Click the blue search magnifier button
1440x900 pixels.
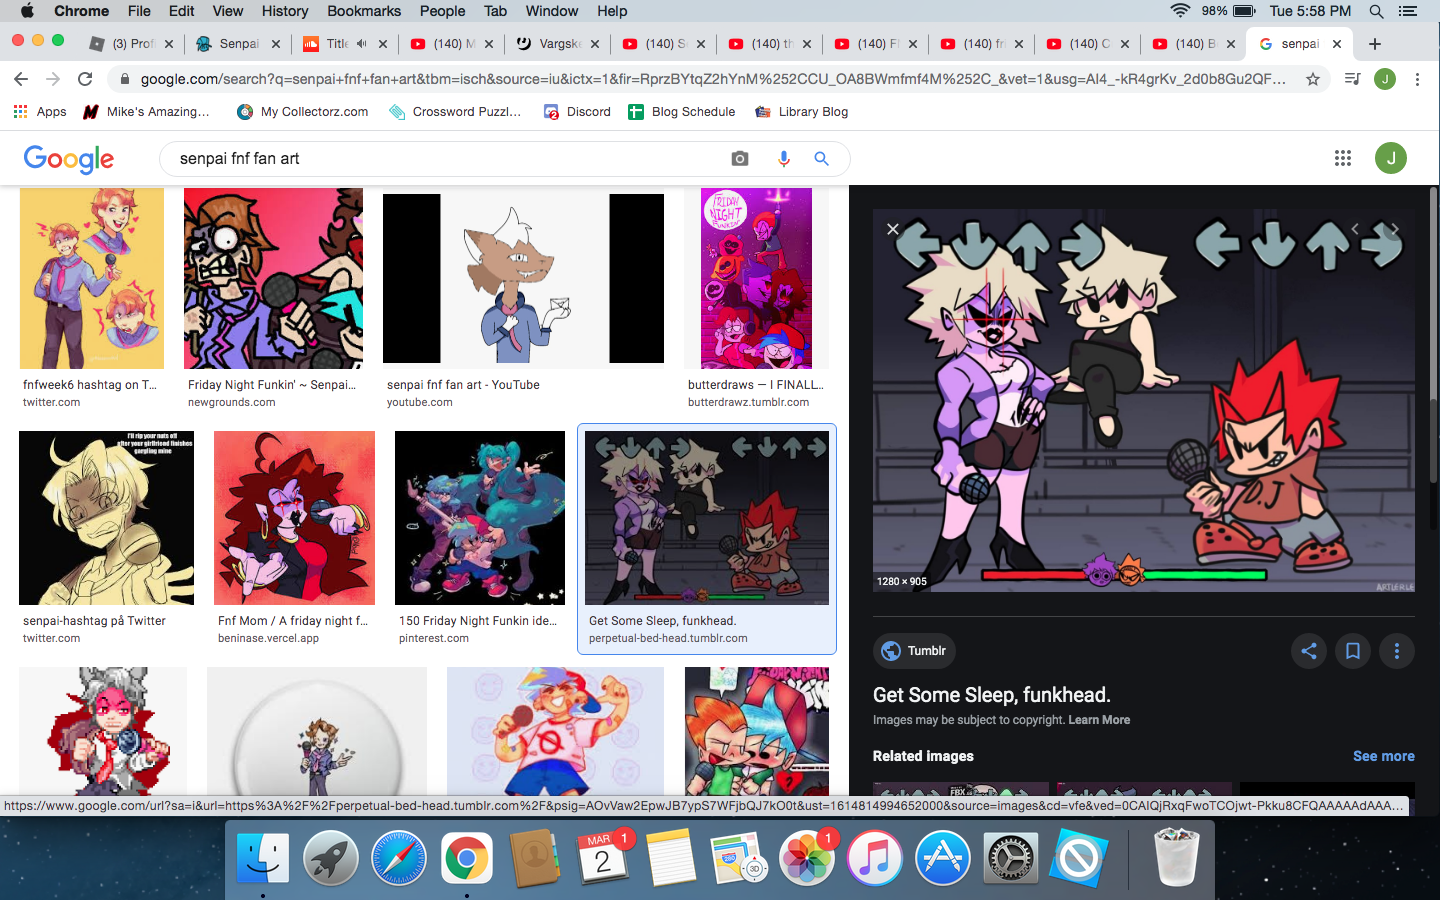tap(821, 159)
